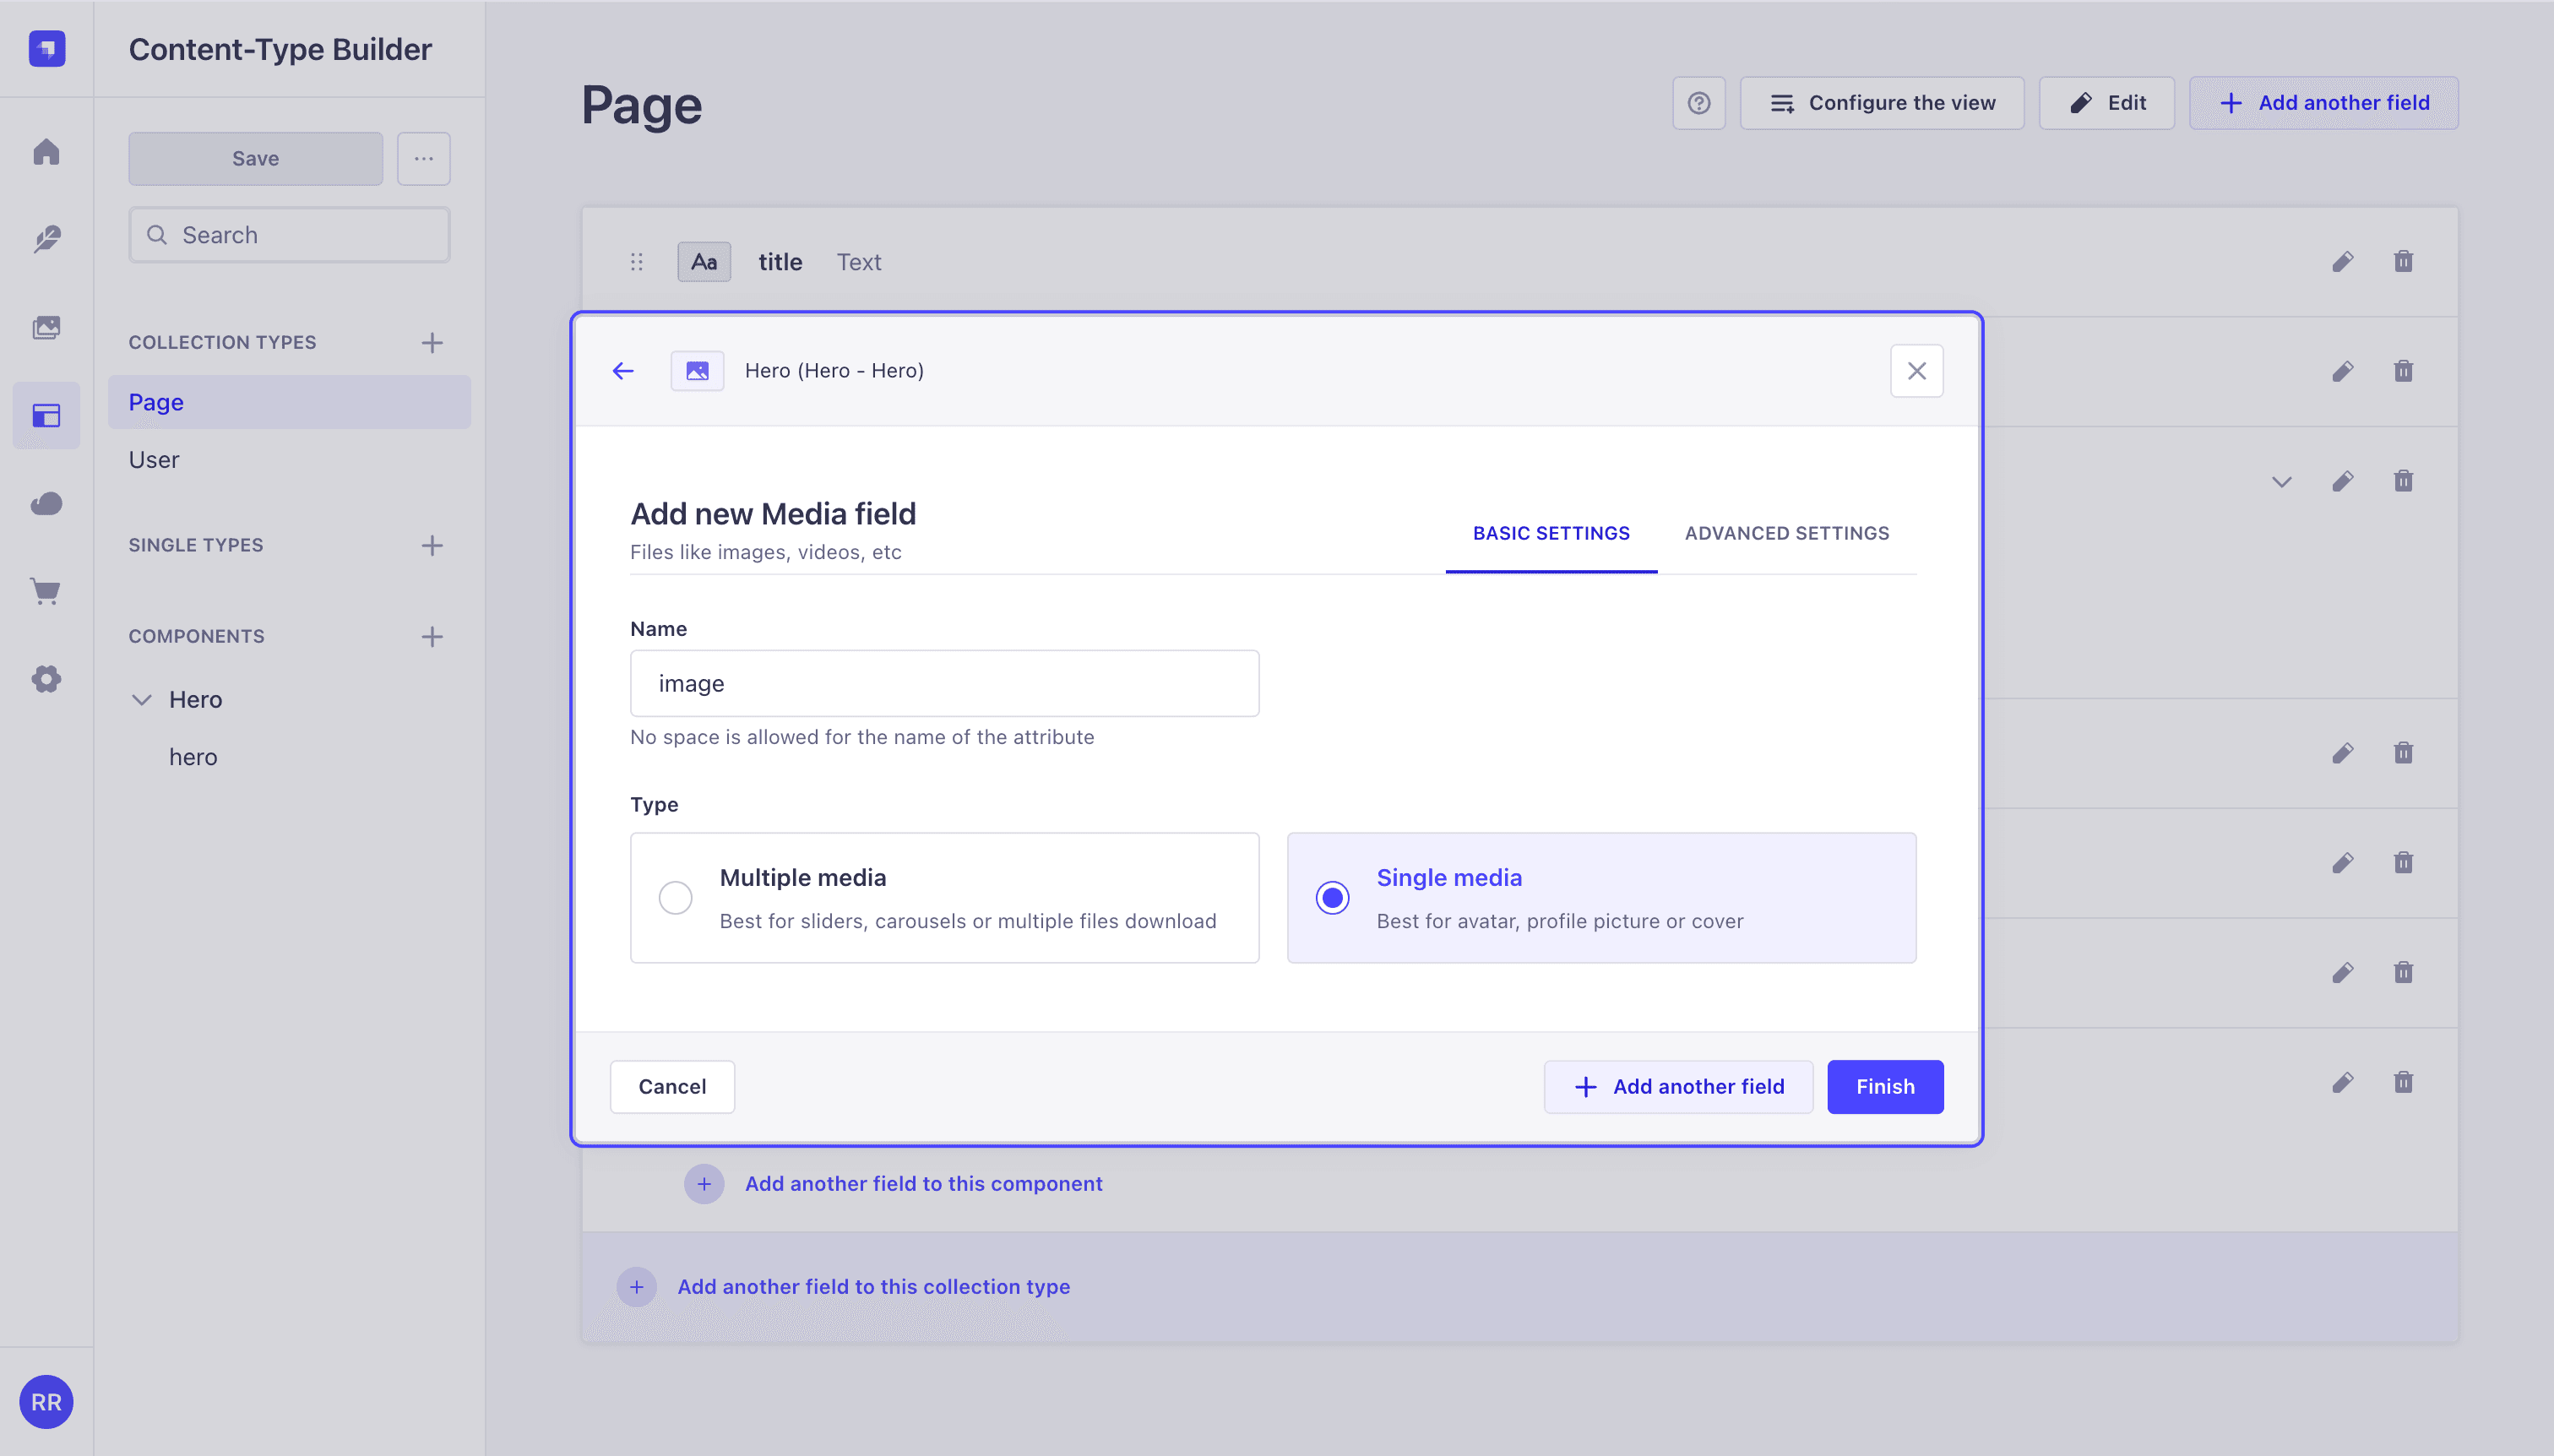This screenshot has width=2554, height=1456.
Task: Open Content Manager feather icon
Action: pyautogui.click(x=46, y=239)
